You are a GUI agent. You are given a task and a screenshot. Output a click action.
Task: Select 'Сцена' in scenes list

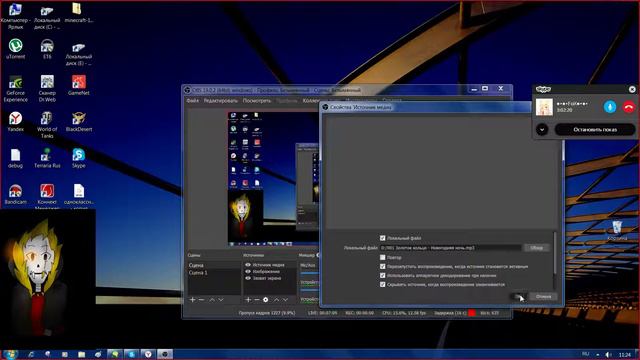point(214,265)
